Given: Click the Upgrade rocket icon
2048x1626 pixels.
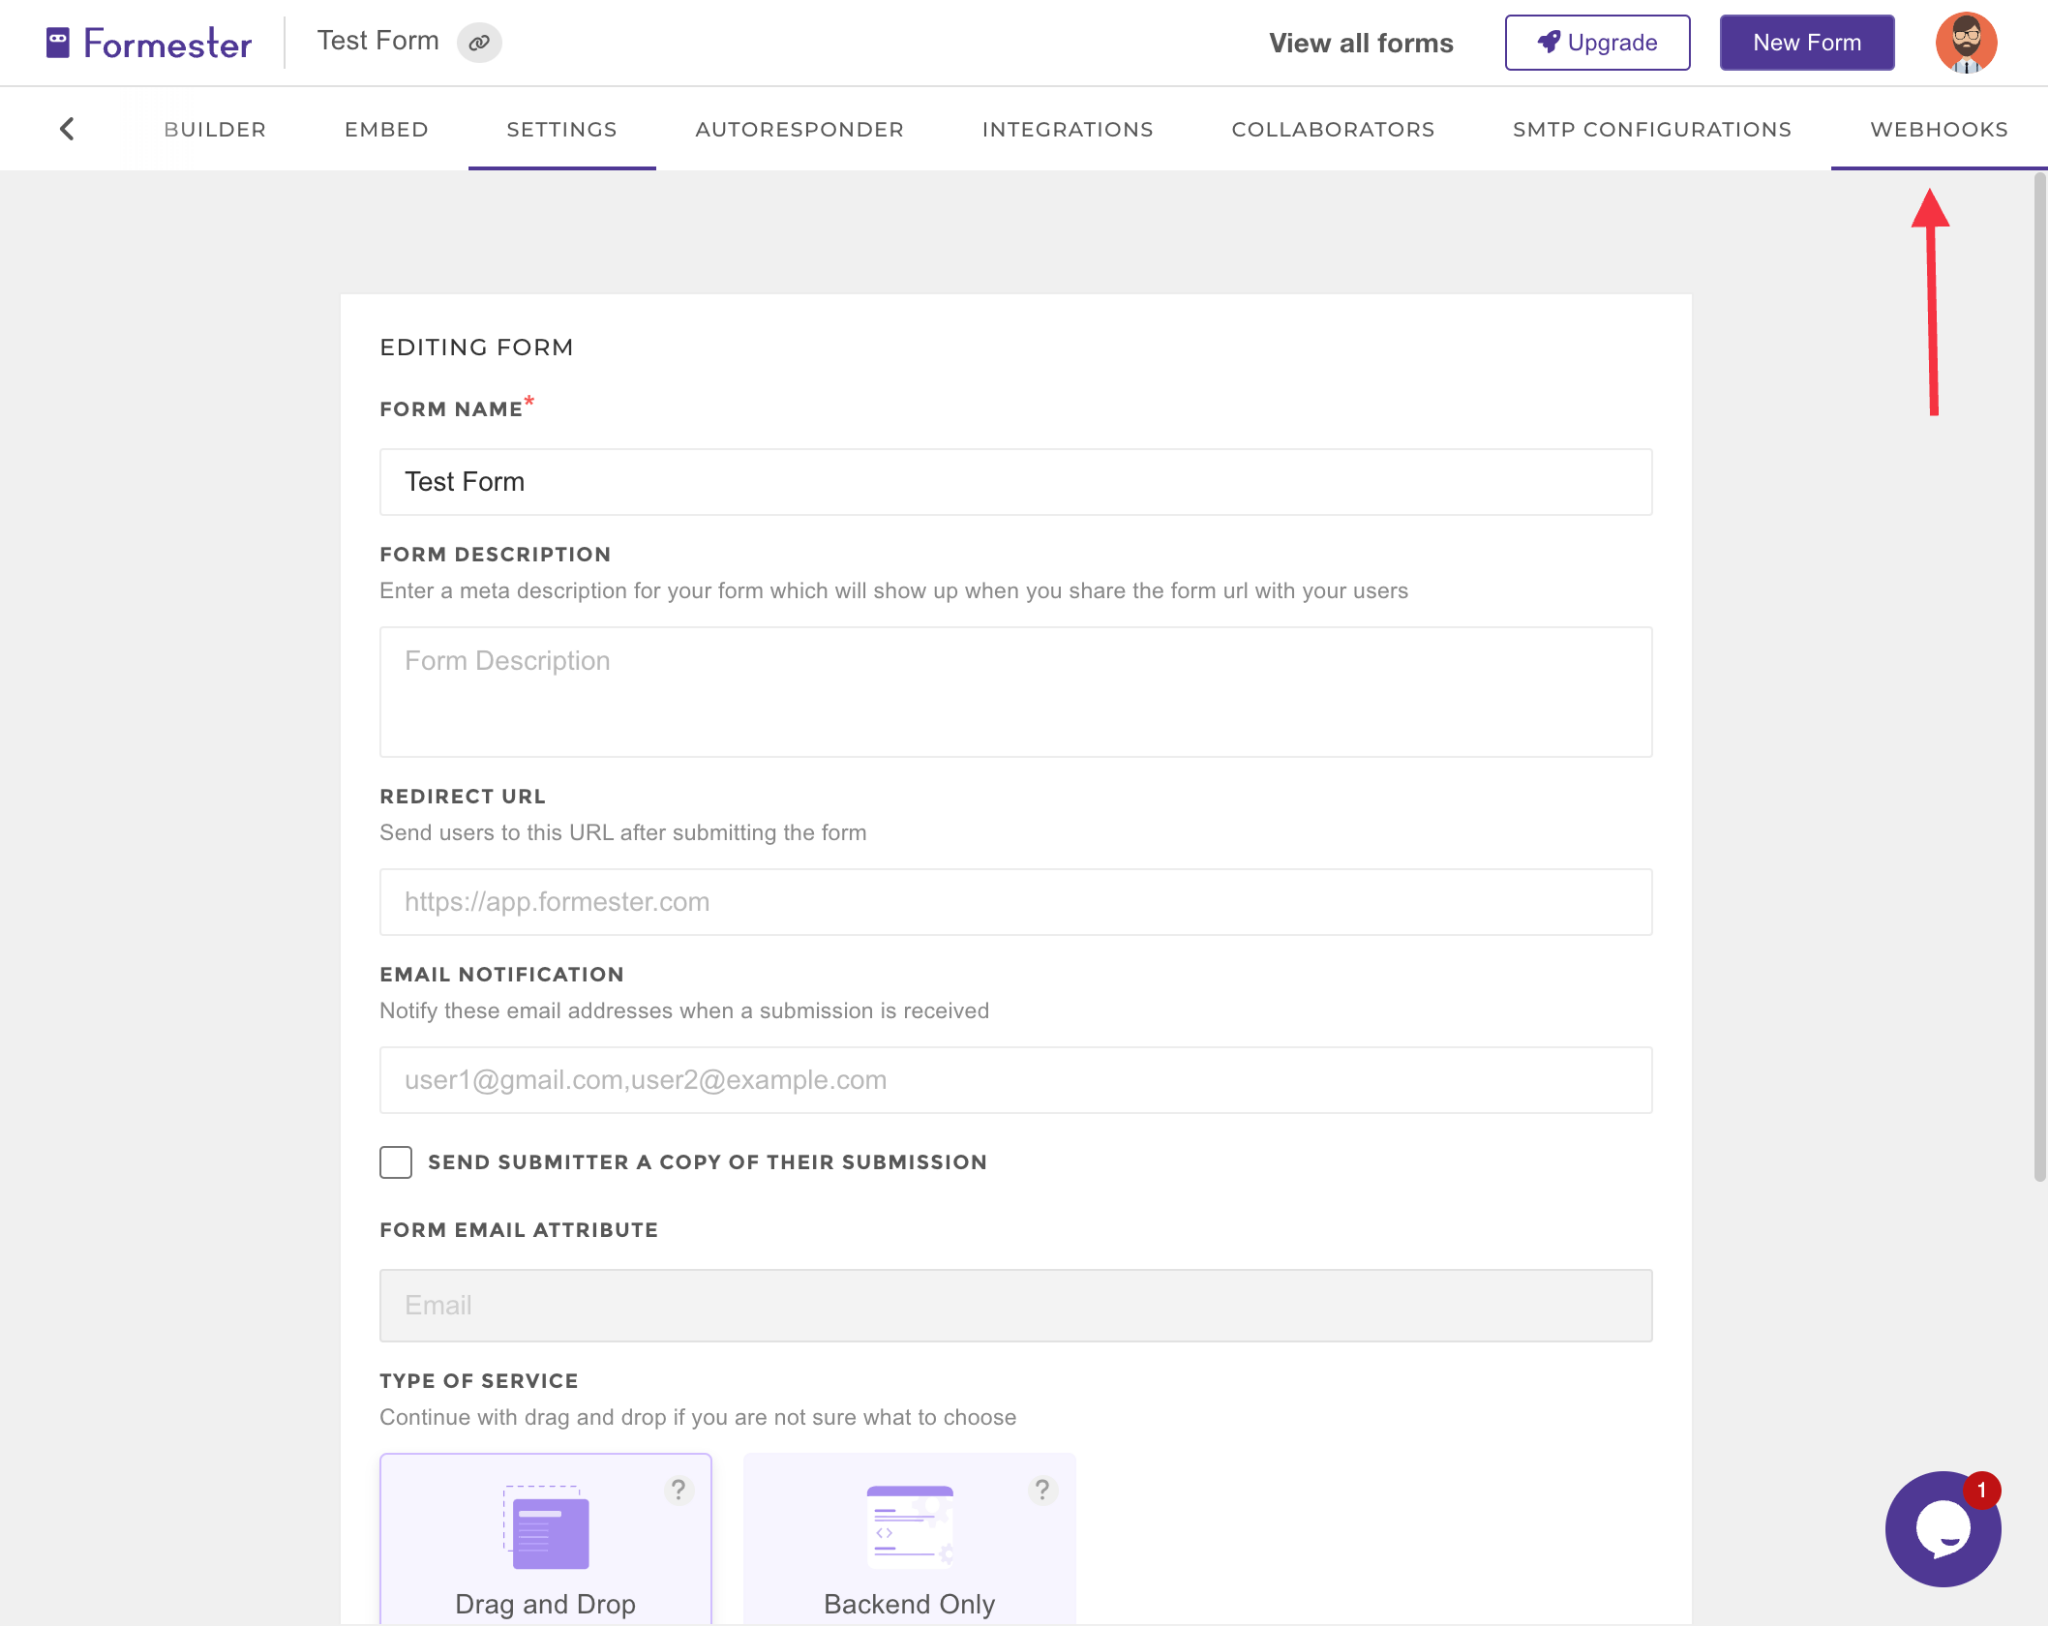Looking at the screenshot, I should click(x=1549, y=42).
